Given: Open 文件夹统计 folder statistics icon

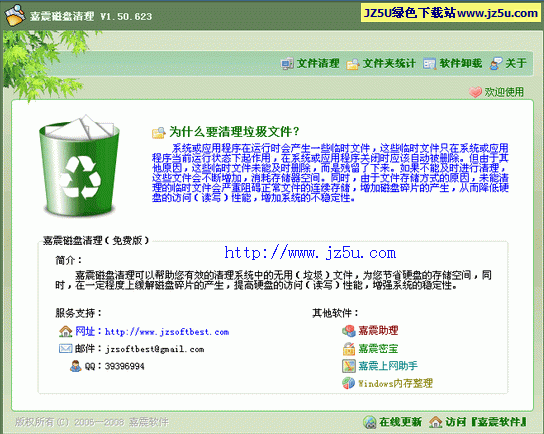Looking at the screenshot, I should 353,64.
